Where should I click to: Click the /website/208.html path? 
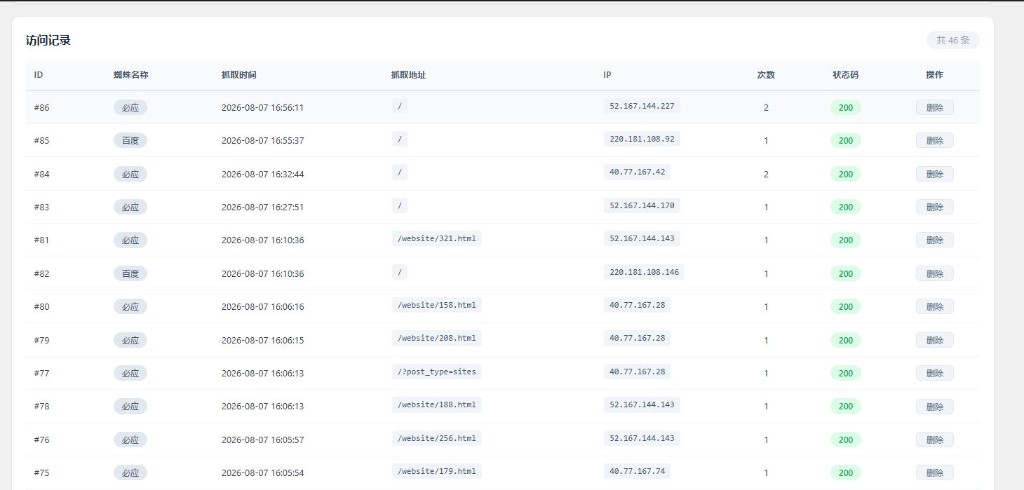click(x=436, y=338)
